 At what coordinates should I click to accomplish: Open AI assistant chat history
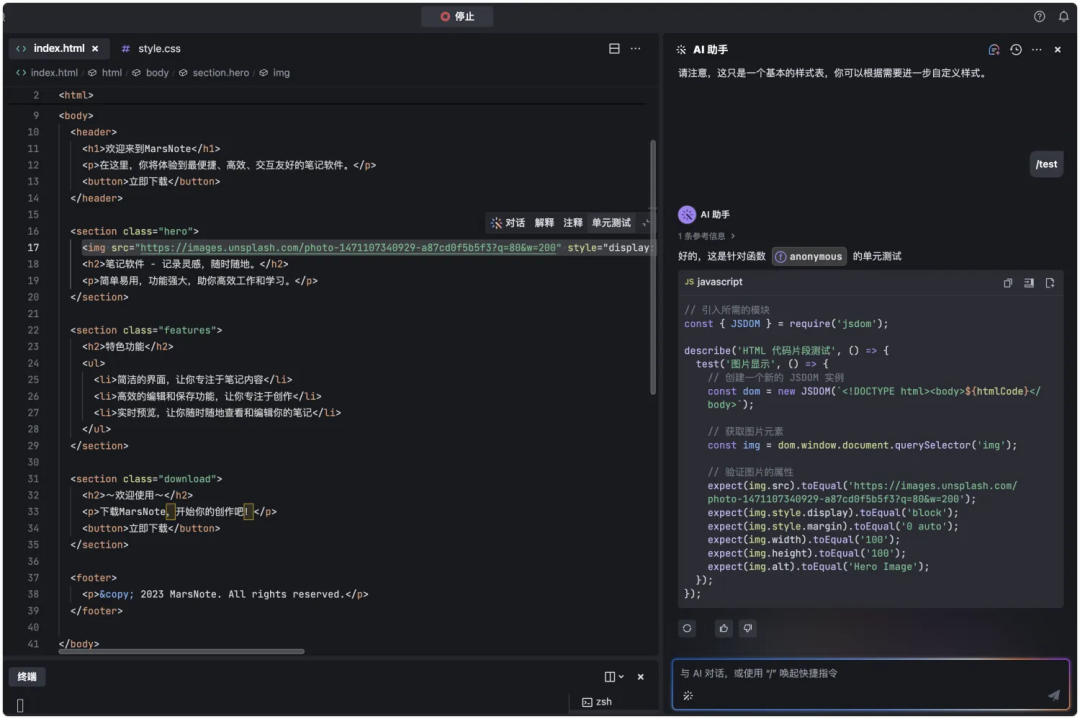pyautogui.click(x=1015, y=49)
